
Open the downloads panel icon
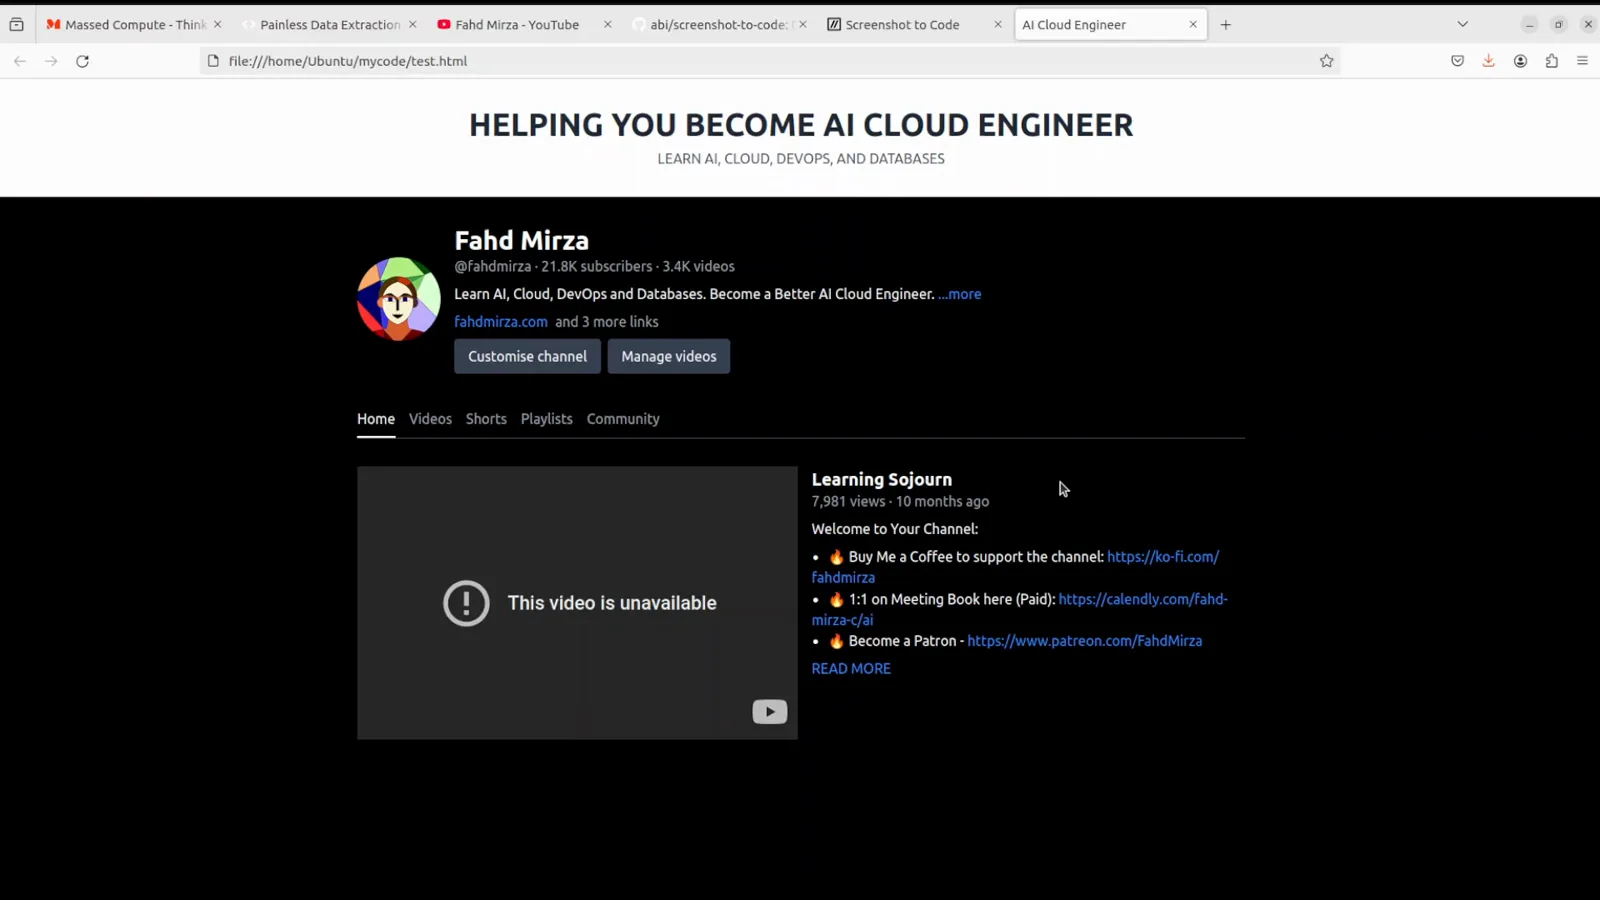[1488, 61]
